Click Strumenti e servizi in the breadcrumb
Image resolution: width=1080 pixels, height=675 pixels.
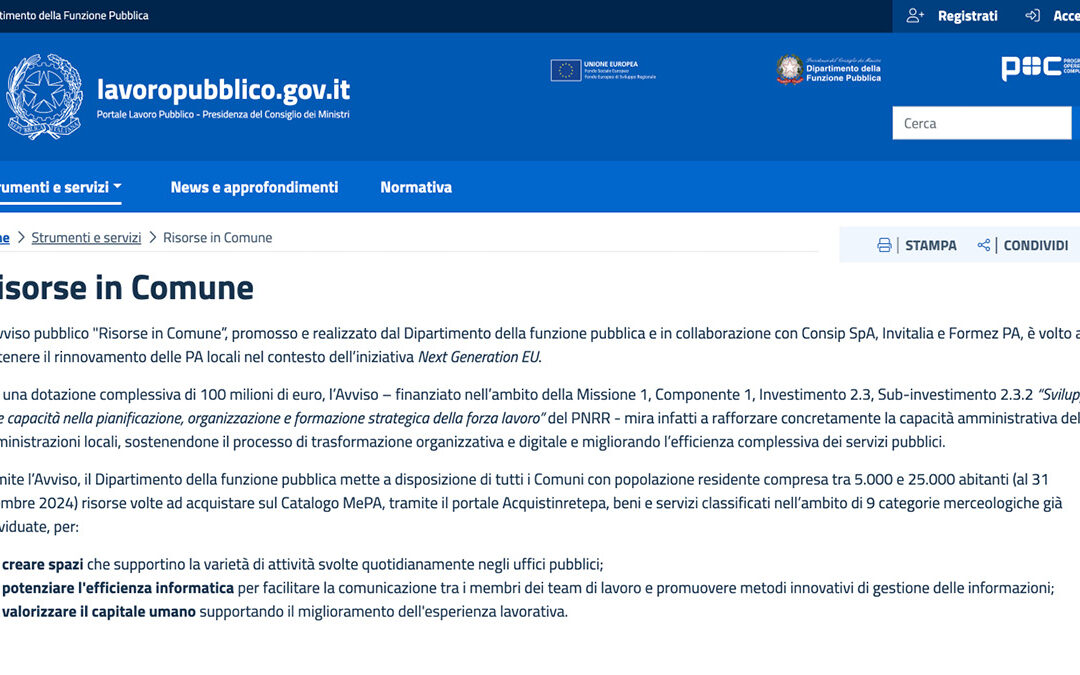pos(86,237)
